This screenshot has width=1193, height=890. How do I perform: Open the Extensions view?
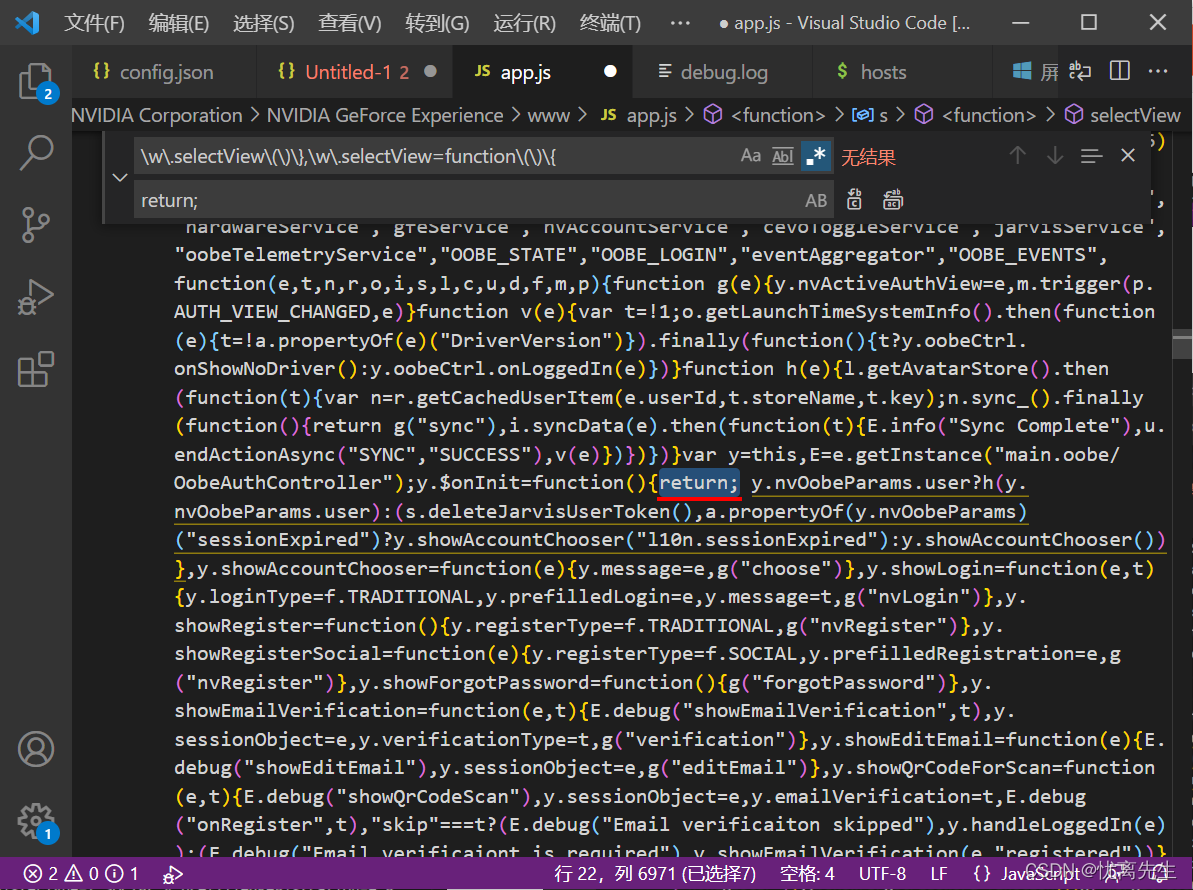[36, 369]
